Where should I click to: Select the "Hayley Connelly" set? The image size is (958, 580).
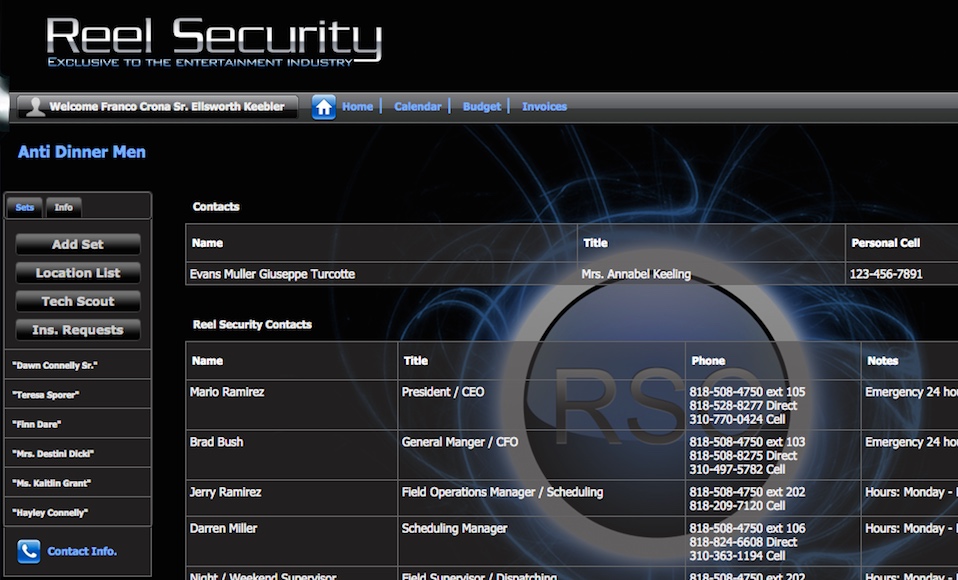coord(78,512)
